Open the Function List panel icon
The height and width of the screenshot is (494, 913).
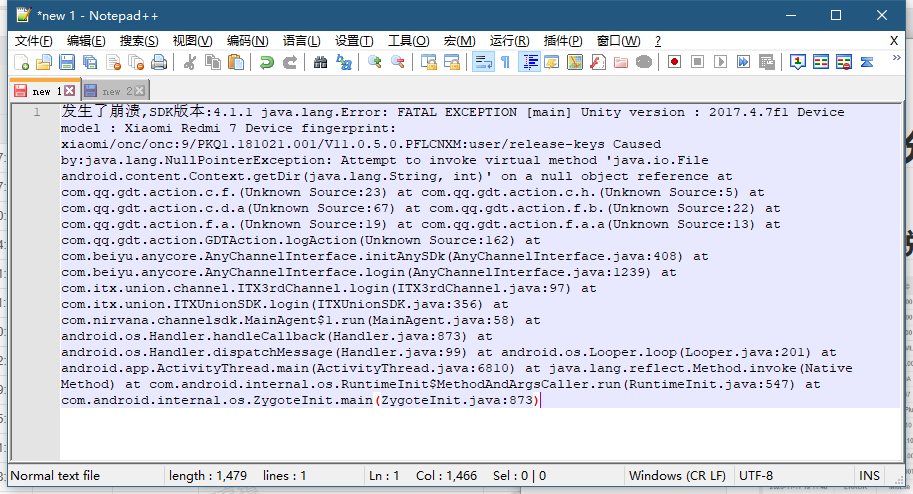pos(598,62)
